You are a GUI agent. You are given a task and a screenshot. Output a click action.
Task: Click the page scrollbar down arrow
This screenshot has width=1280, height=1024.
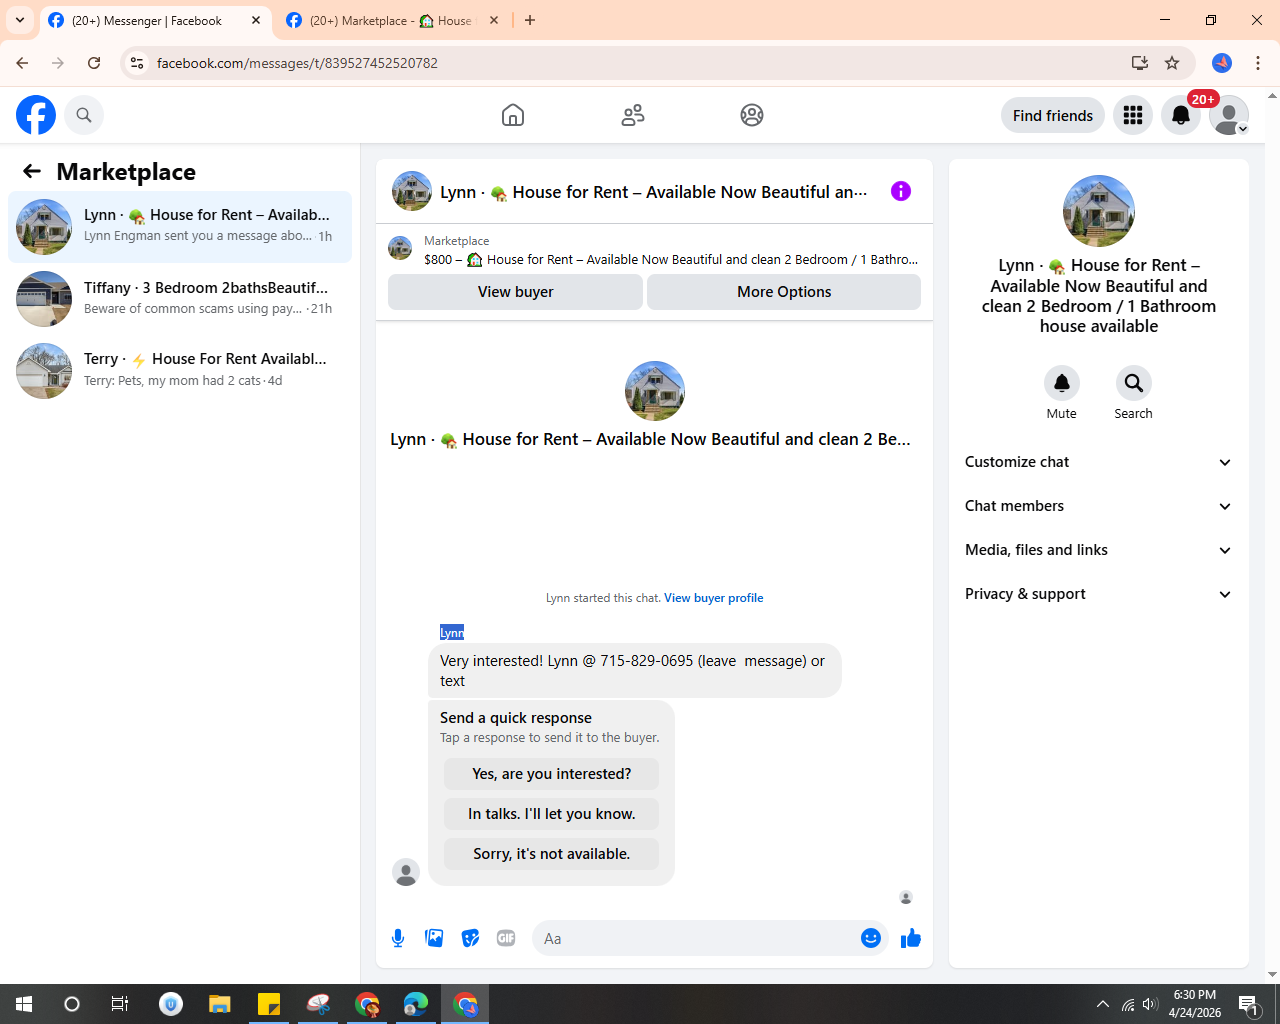point(1272,975)
